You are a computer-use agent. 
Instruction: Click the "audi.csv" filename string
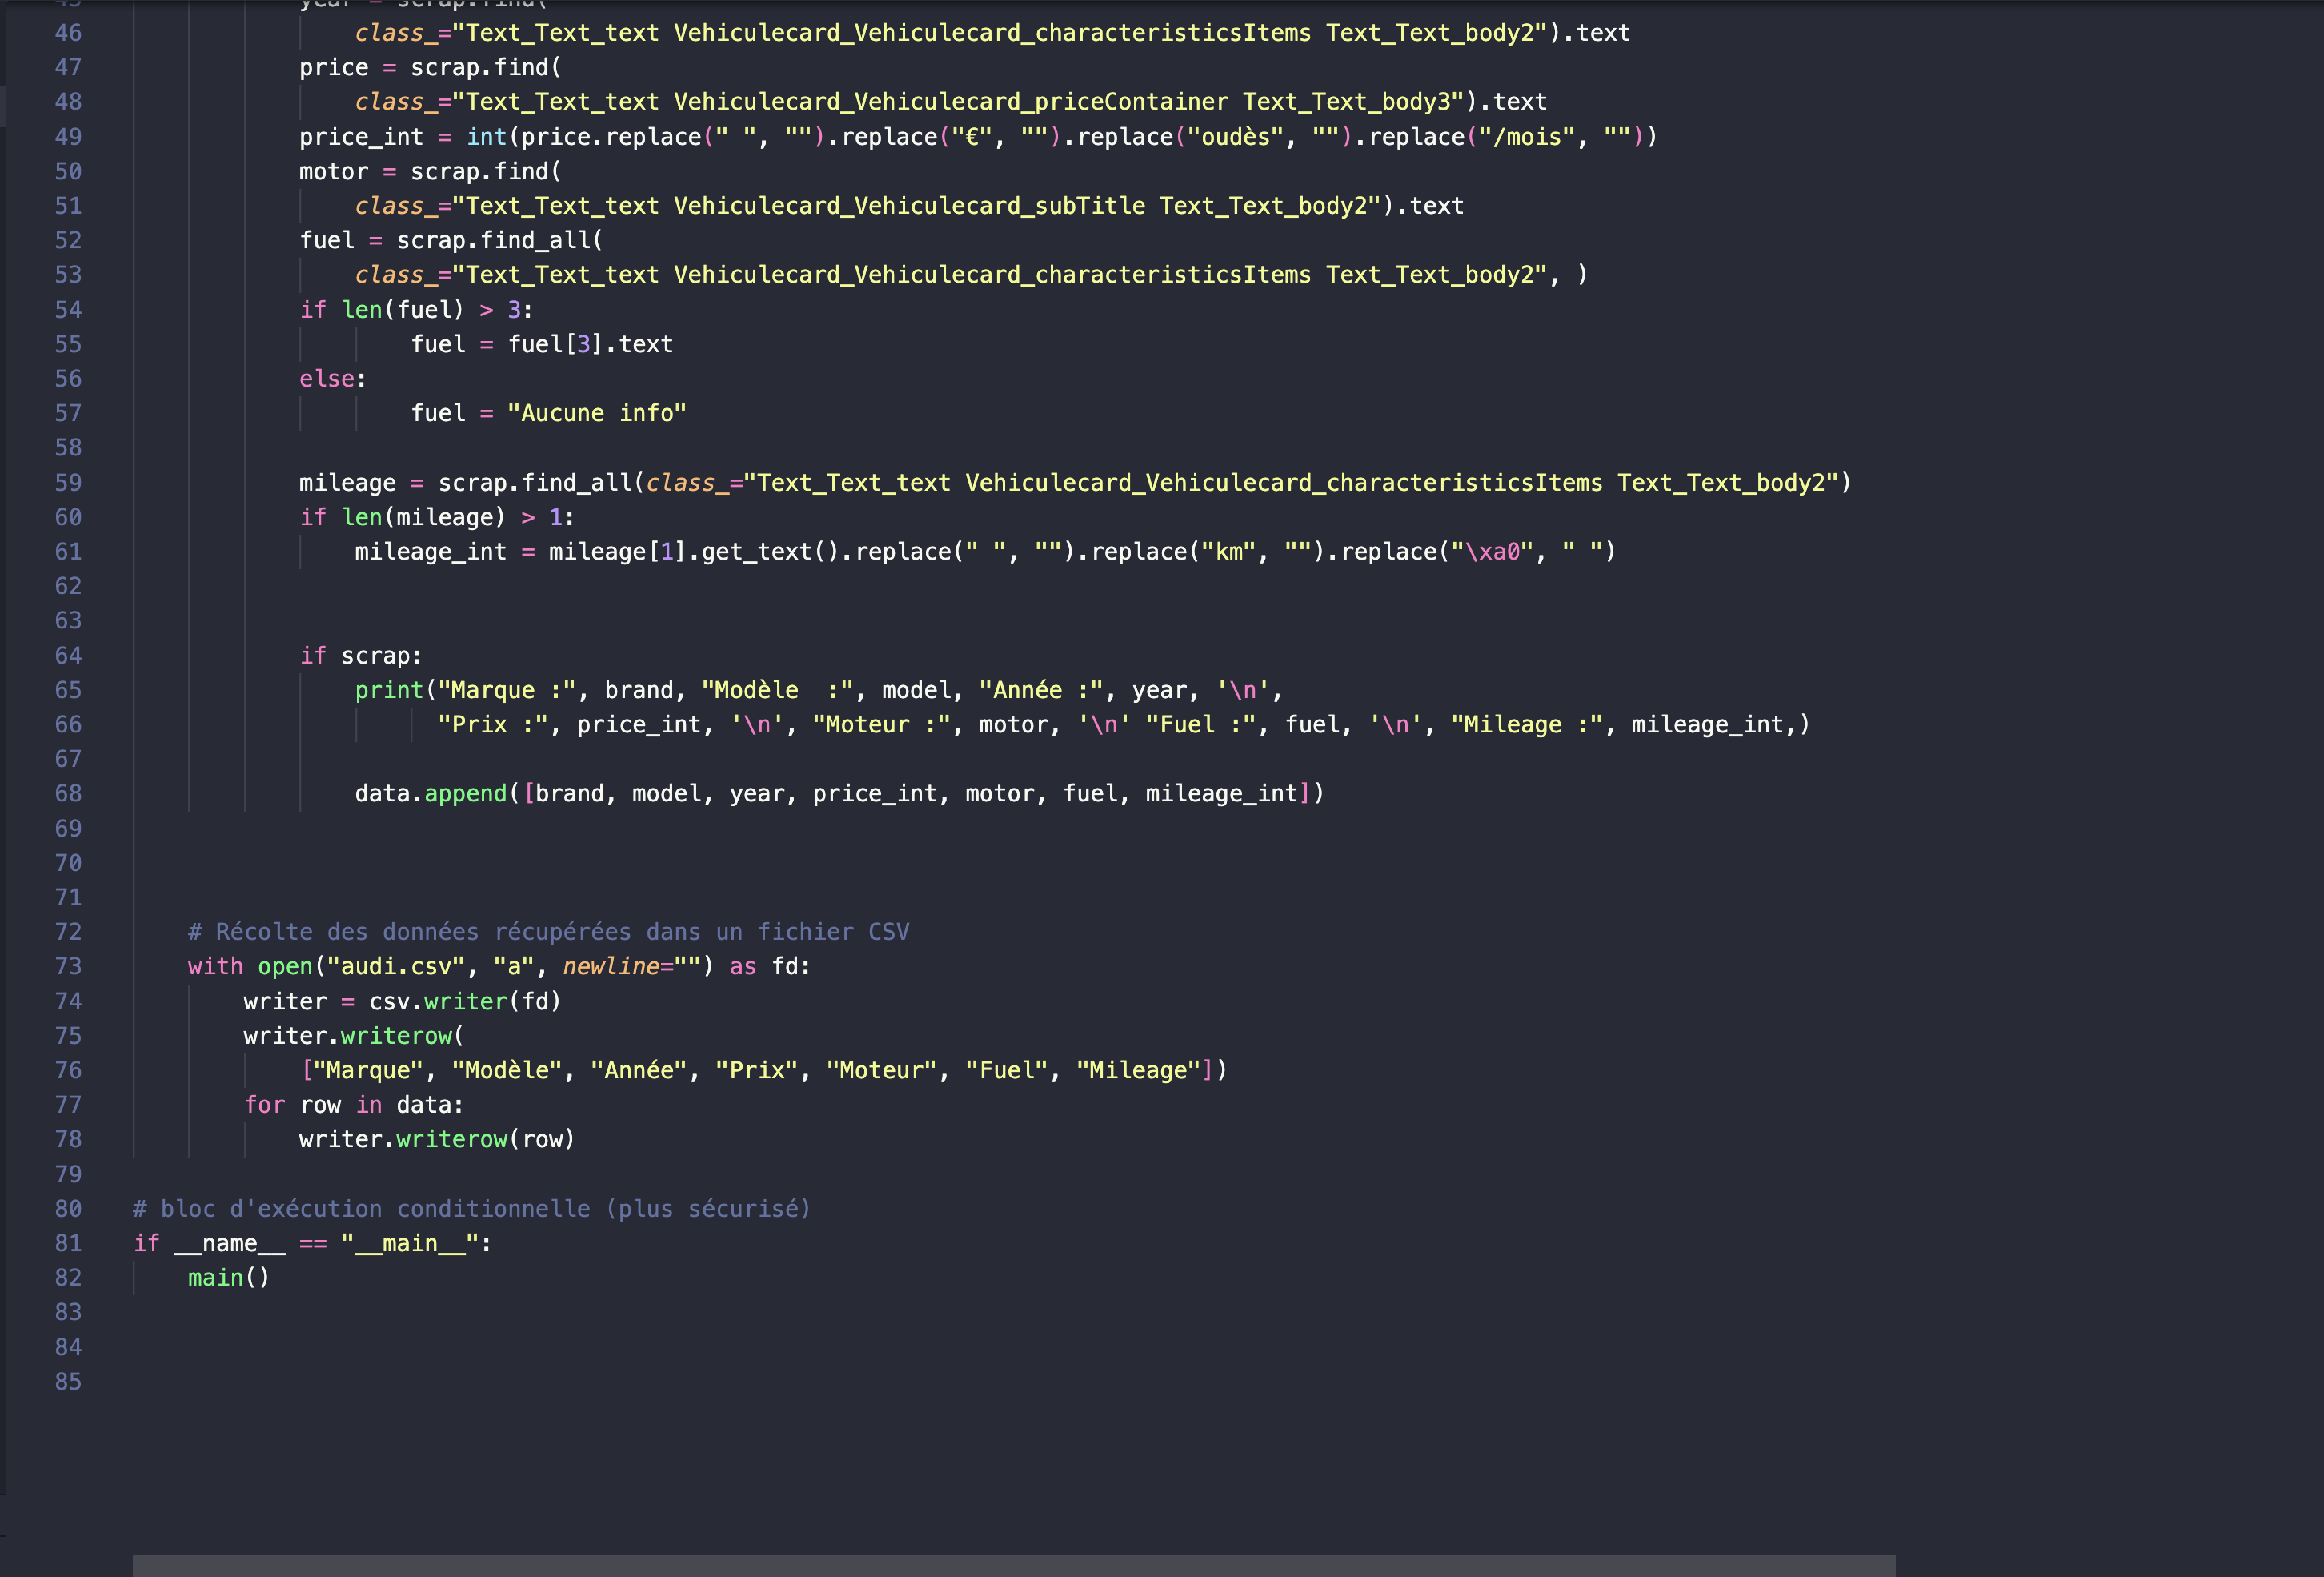[396, 967]
